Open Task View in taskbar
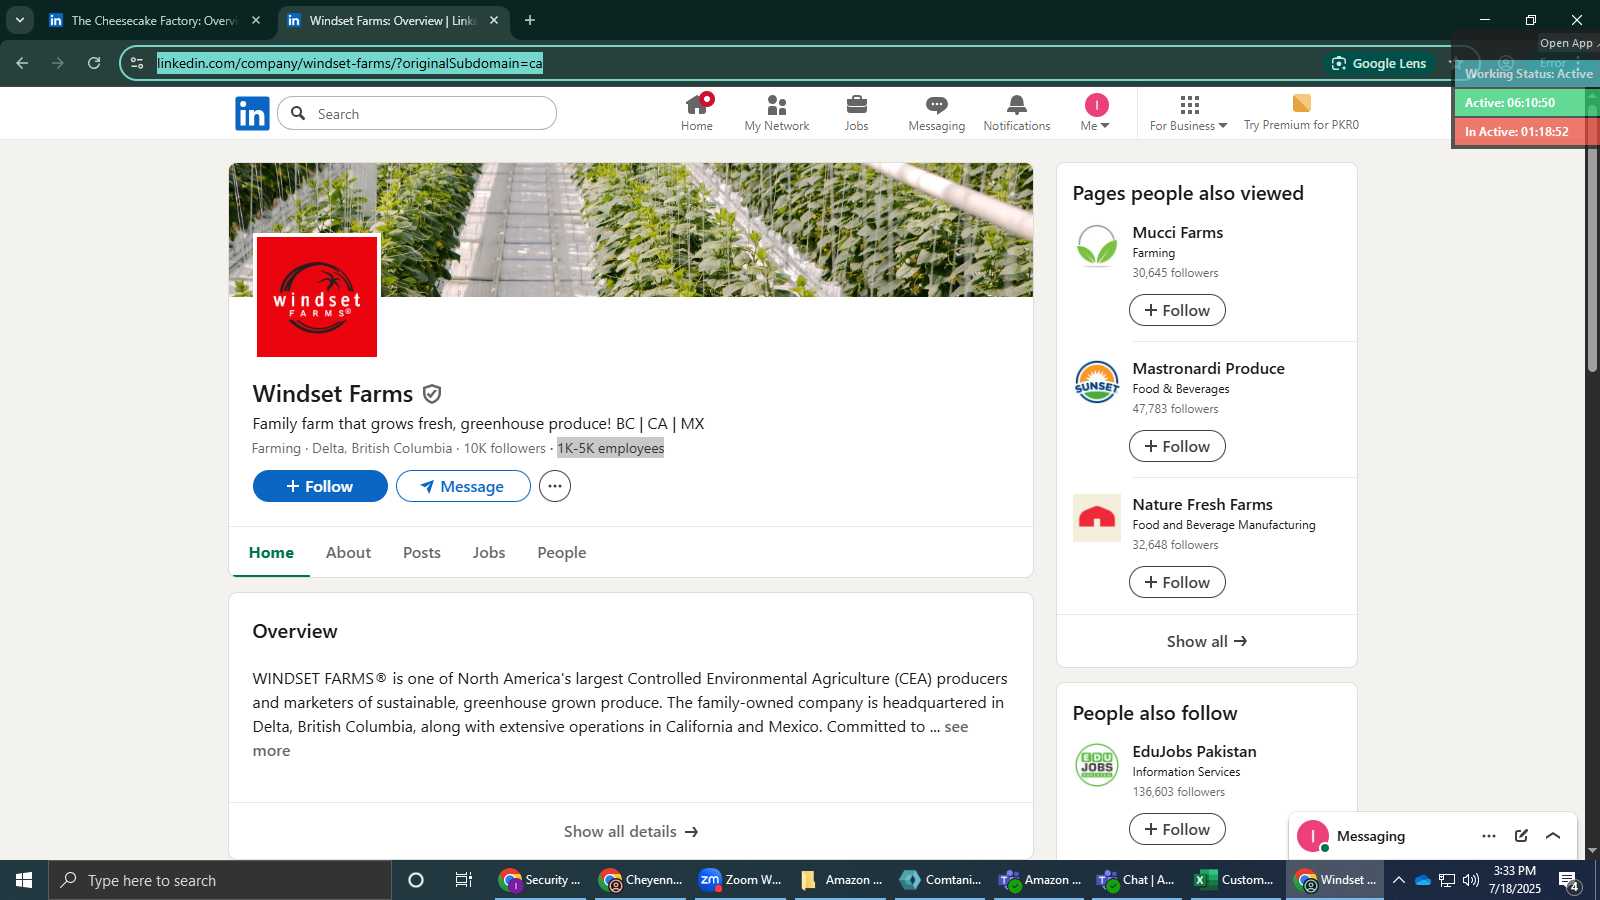Screen dimensions: 1600x900 pyautogui.click(x=463, y=880)
